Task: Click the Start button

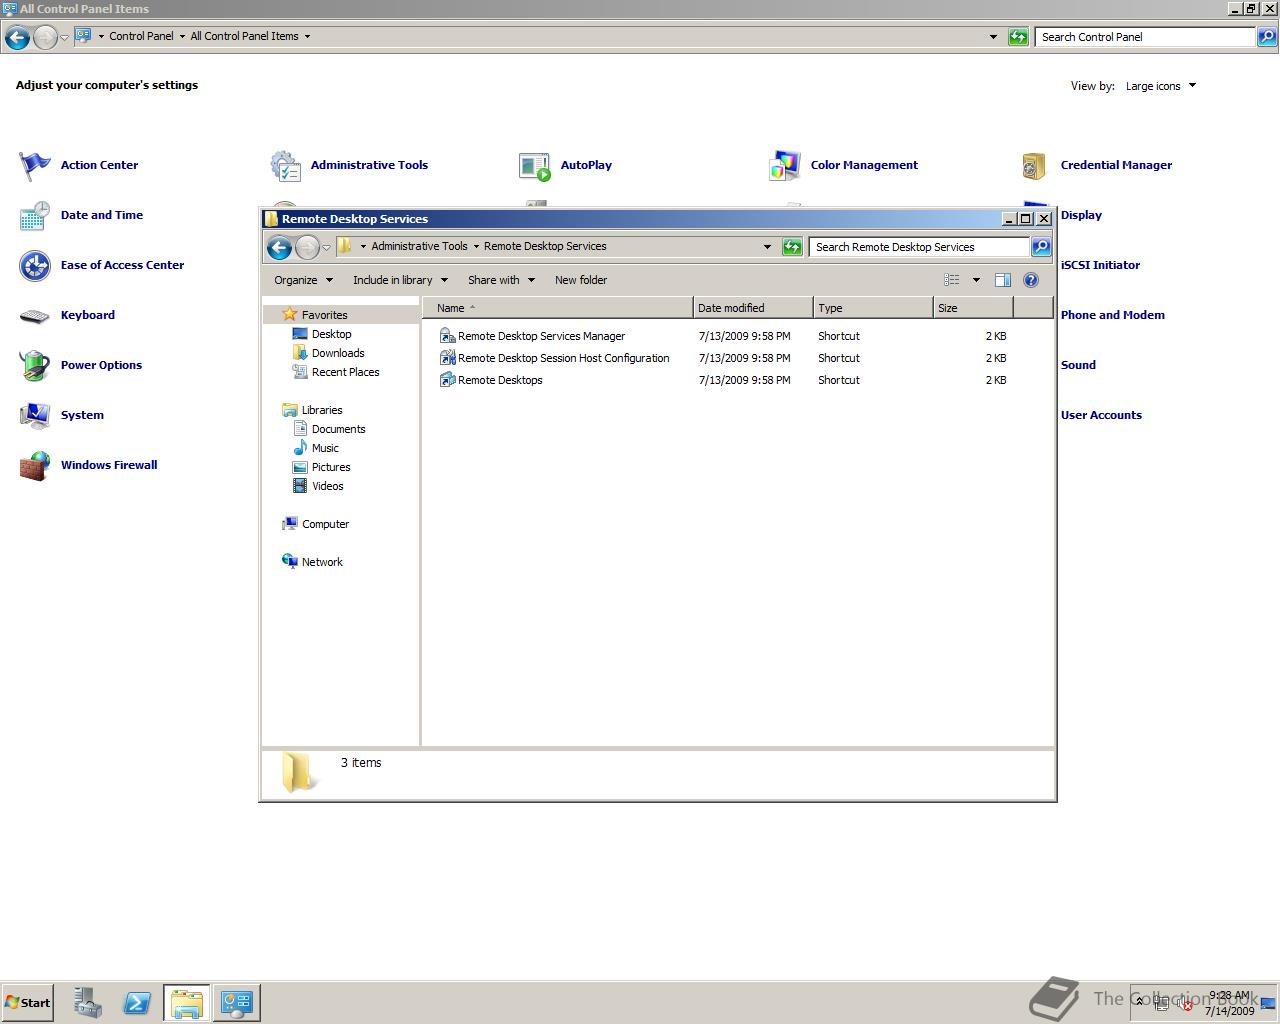Action: tap(28, 1003)
